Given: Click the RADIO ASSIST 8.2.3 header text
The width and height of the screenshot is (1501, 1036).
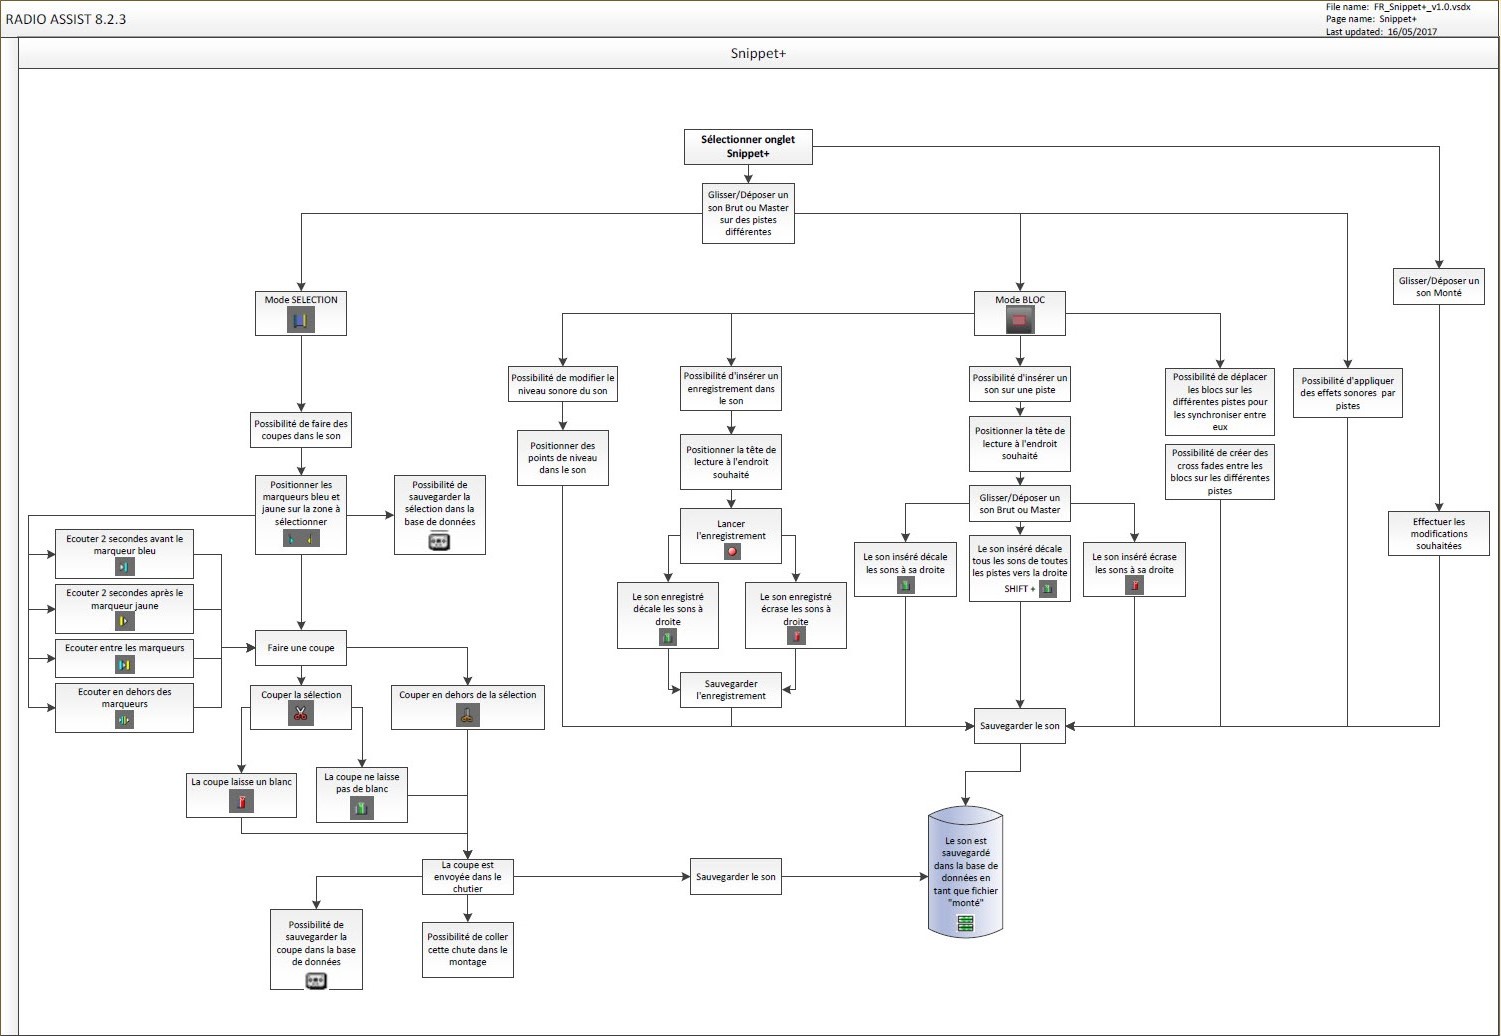Looking at the screenshot, I should [66, 19].
